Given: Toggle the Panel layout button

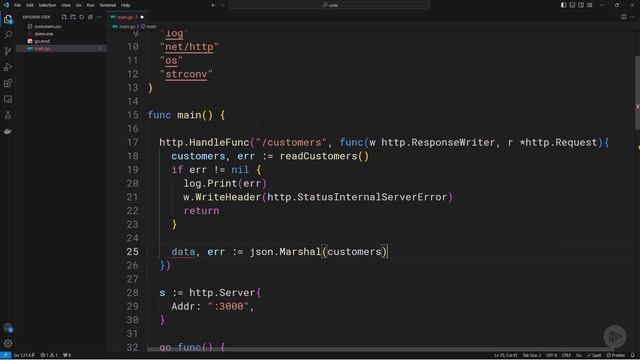Looking at the screenshot, I should point(572,5).
